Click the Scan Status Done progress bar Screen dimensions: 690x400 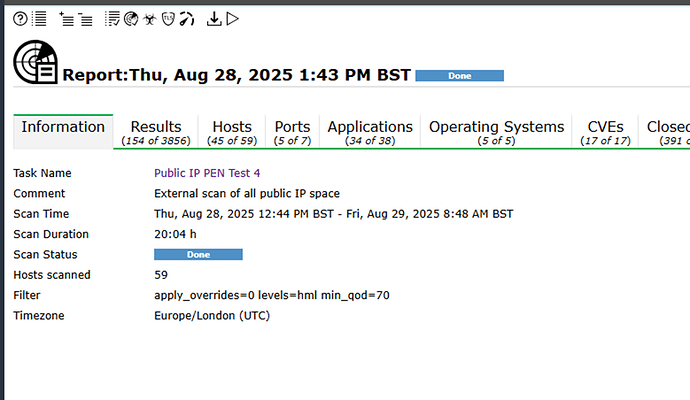pyautogui.click(x=198, y=255)
